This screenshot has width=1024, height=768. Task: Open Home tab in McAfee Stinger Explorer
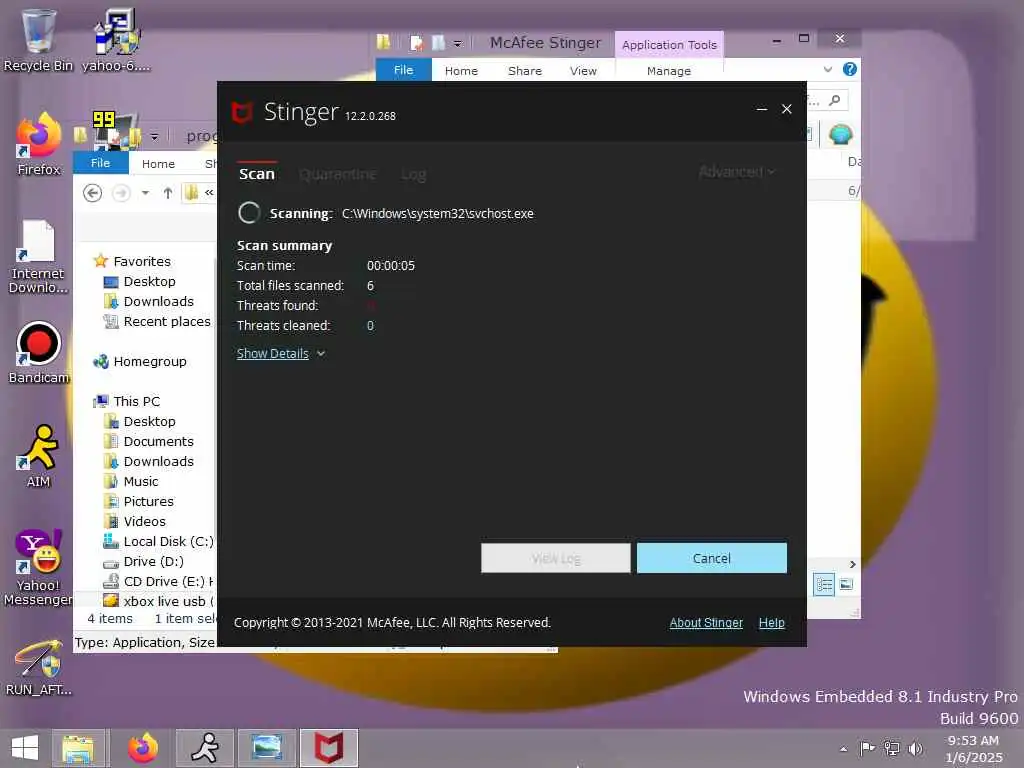point(461,71)
